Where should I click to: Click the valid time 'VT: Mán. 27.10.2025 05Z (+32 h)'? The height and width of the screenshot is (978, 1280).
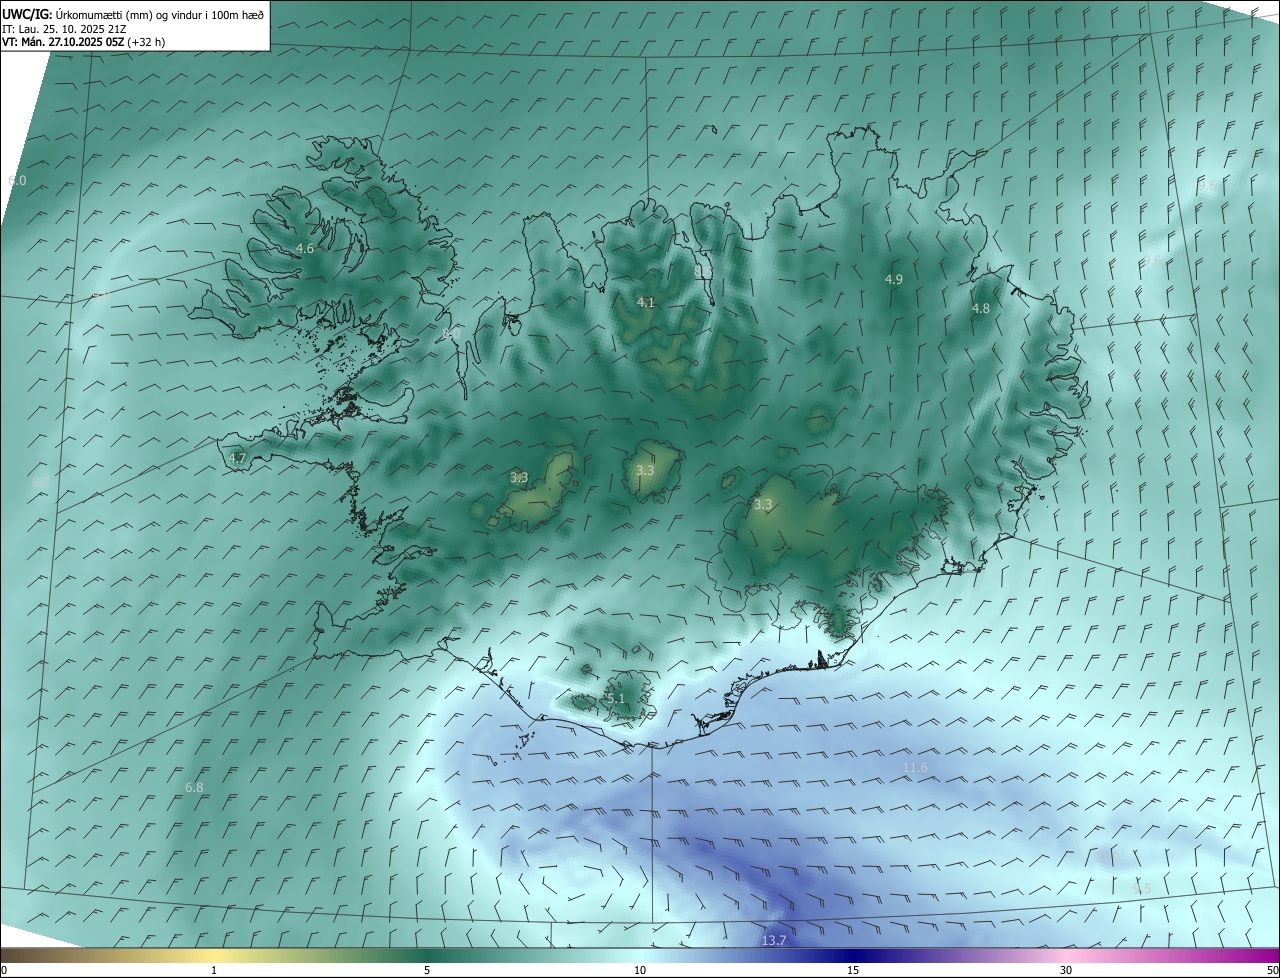pyautogui.click(x=84, y=42)
